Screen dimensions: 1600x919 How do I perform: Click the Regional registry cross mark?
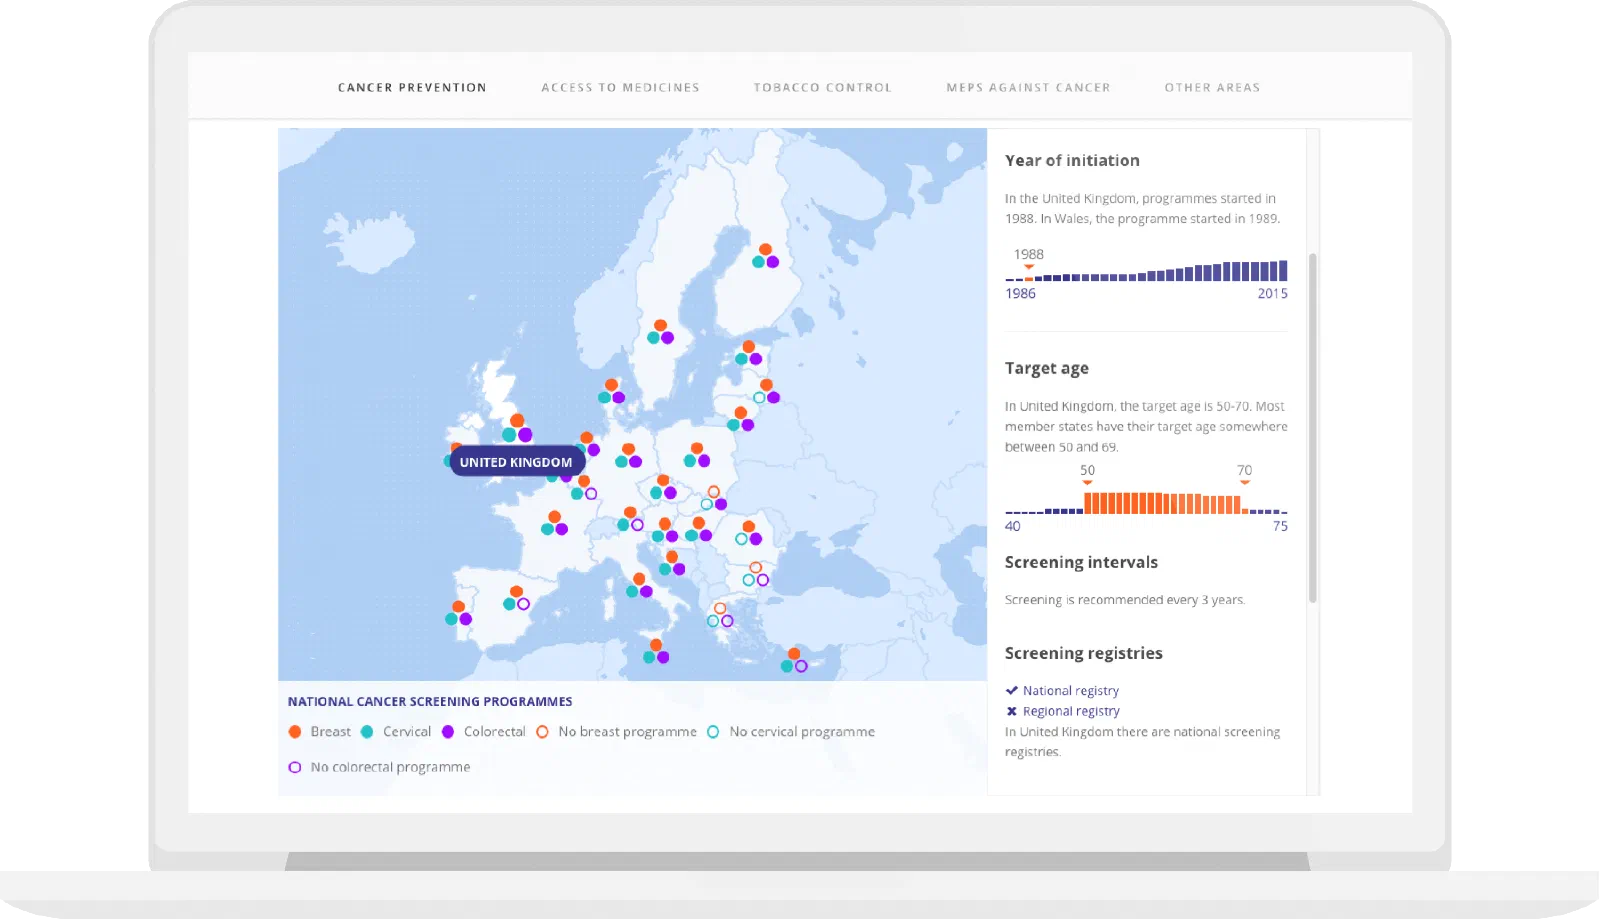click(x=1012, y=711)
